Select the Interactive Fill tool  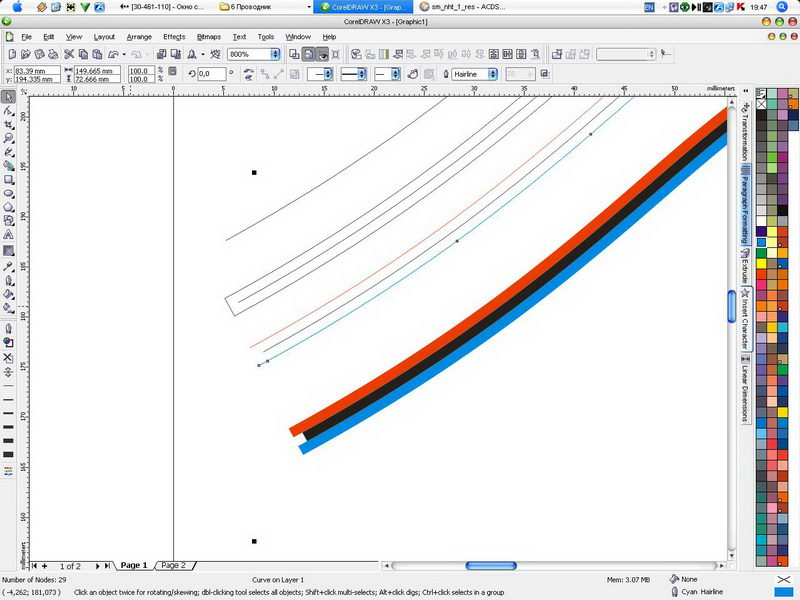(8, 308)
